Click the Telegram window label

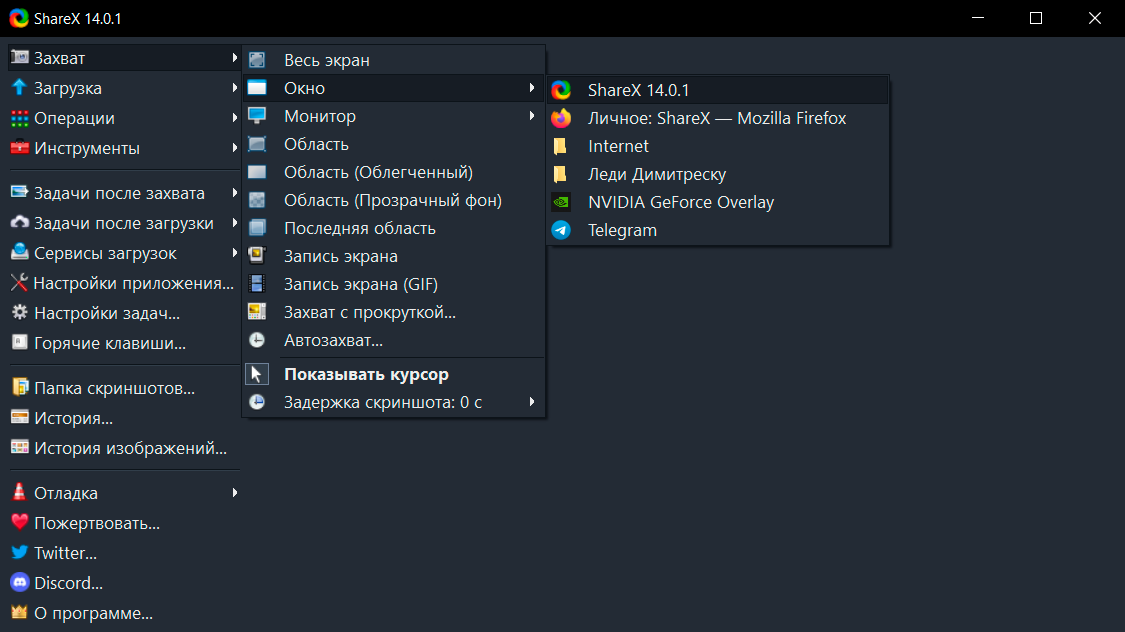point(622,230)
